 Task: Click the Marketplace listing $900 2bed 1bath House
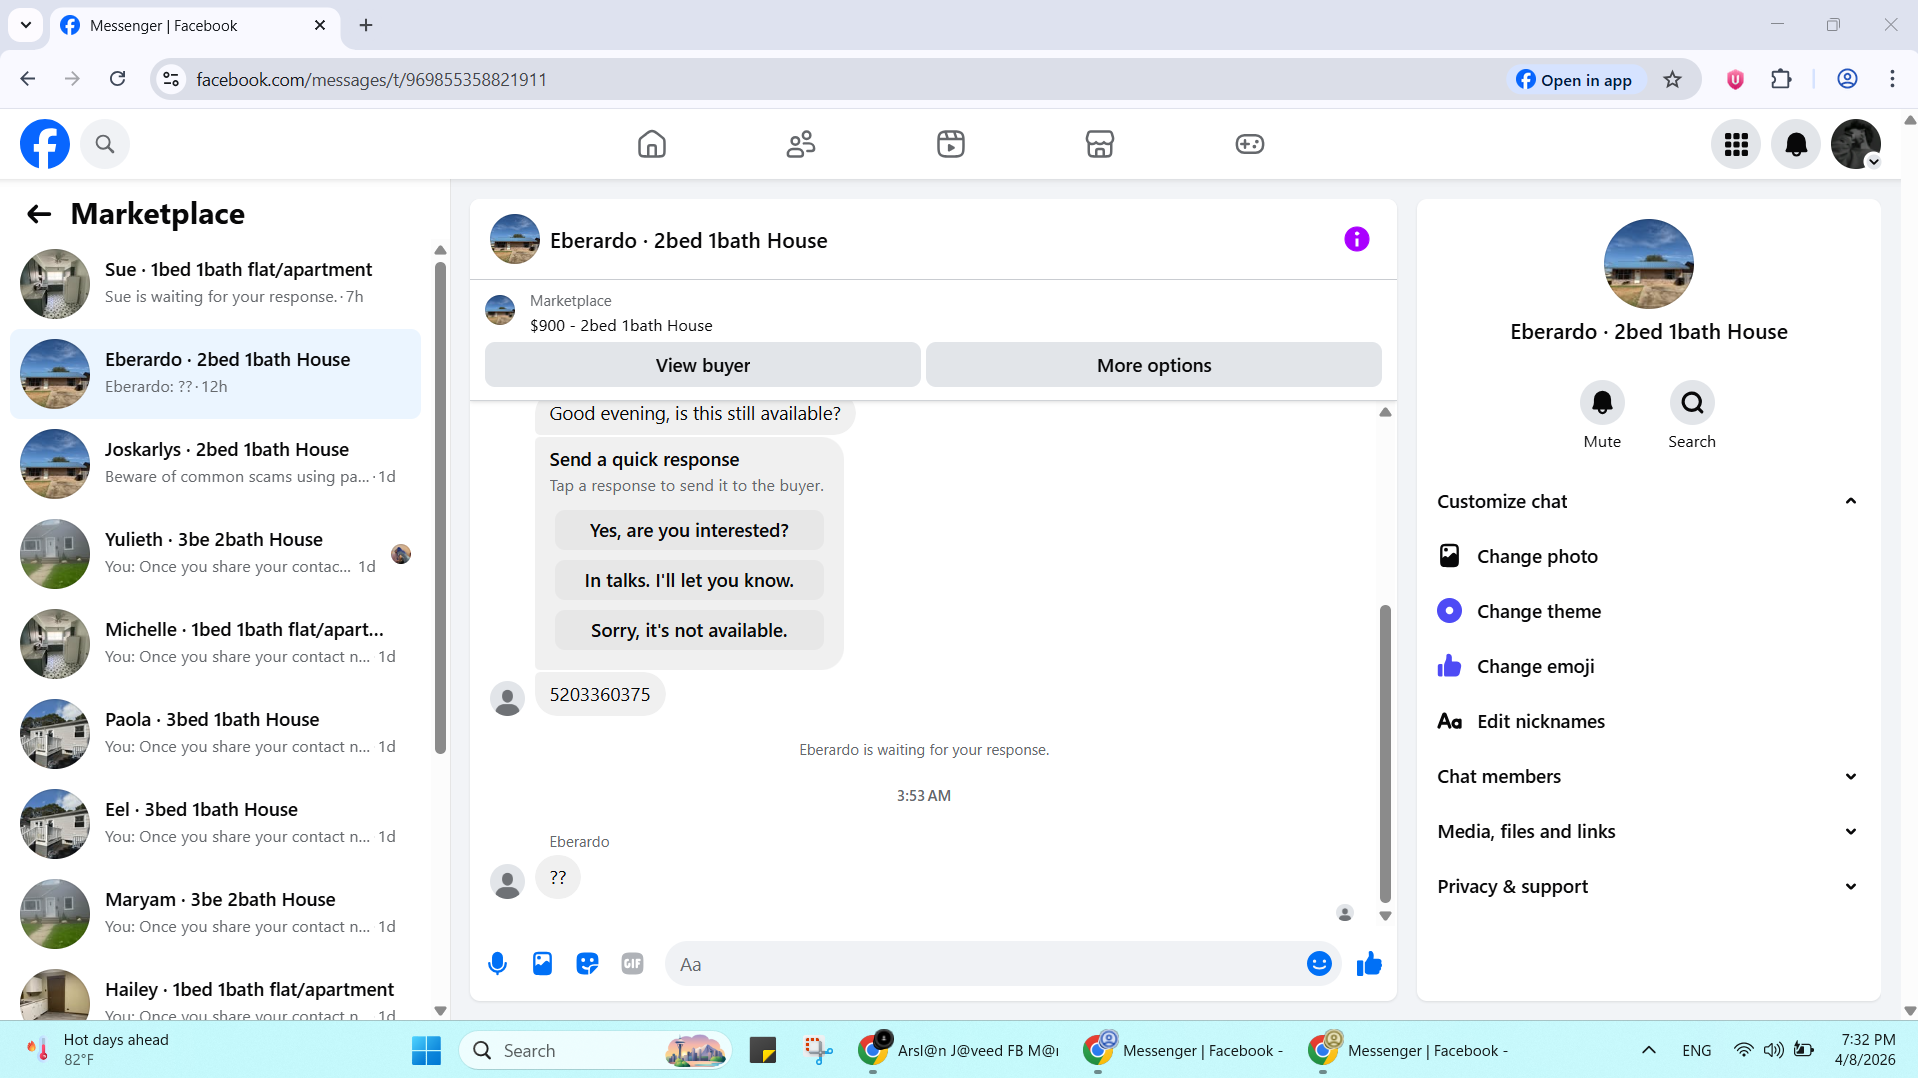click(621, 325)
